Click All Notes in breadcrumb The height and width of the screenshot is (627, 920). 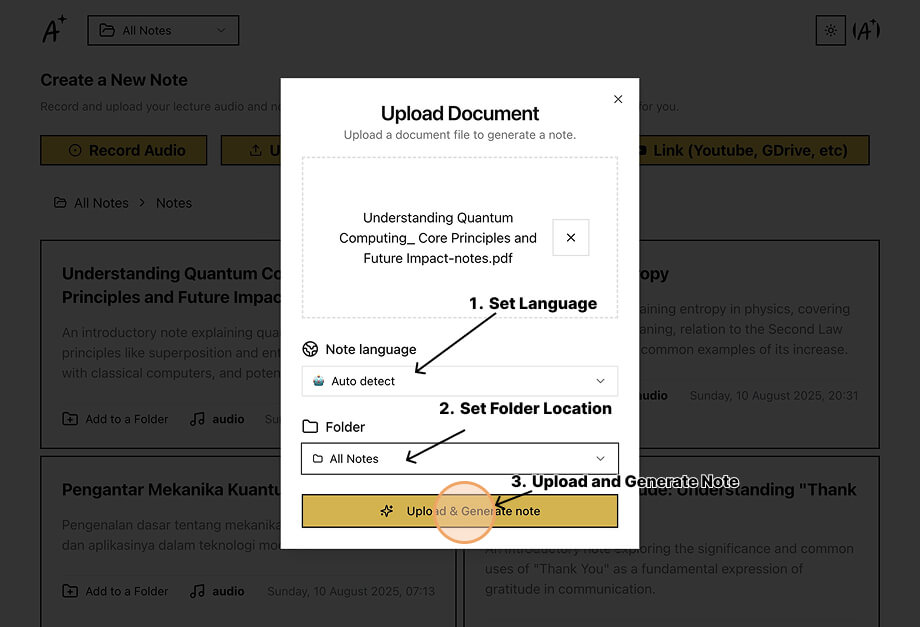(x=101, y=203)
